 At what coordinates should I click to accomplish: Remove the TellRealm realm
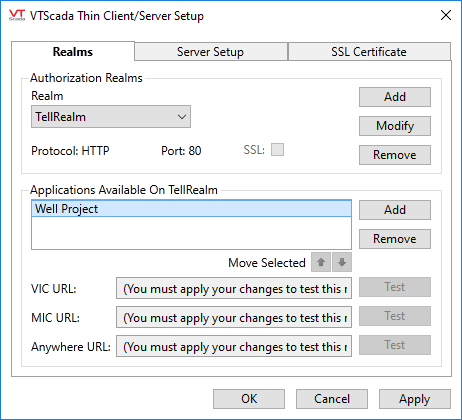395,155
